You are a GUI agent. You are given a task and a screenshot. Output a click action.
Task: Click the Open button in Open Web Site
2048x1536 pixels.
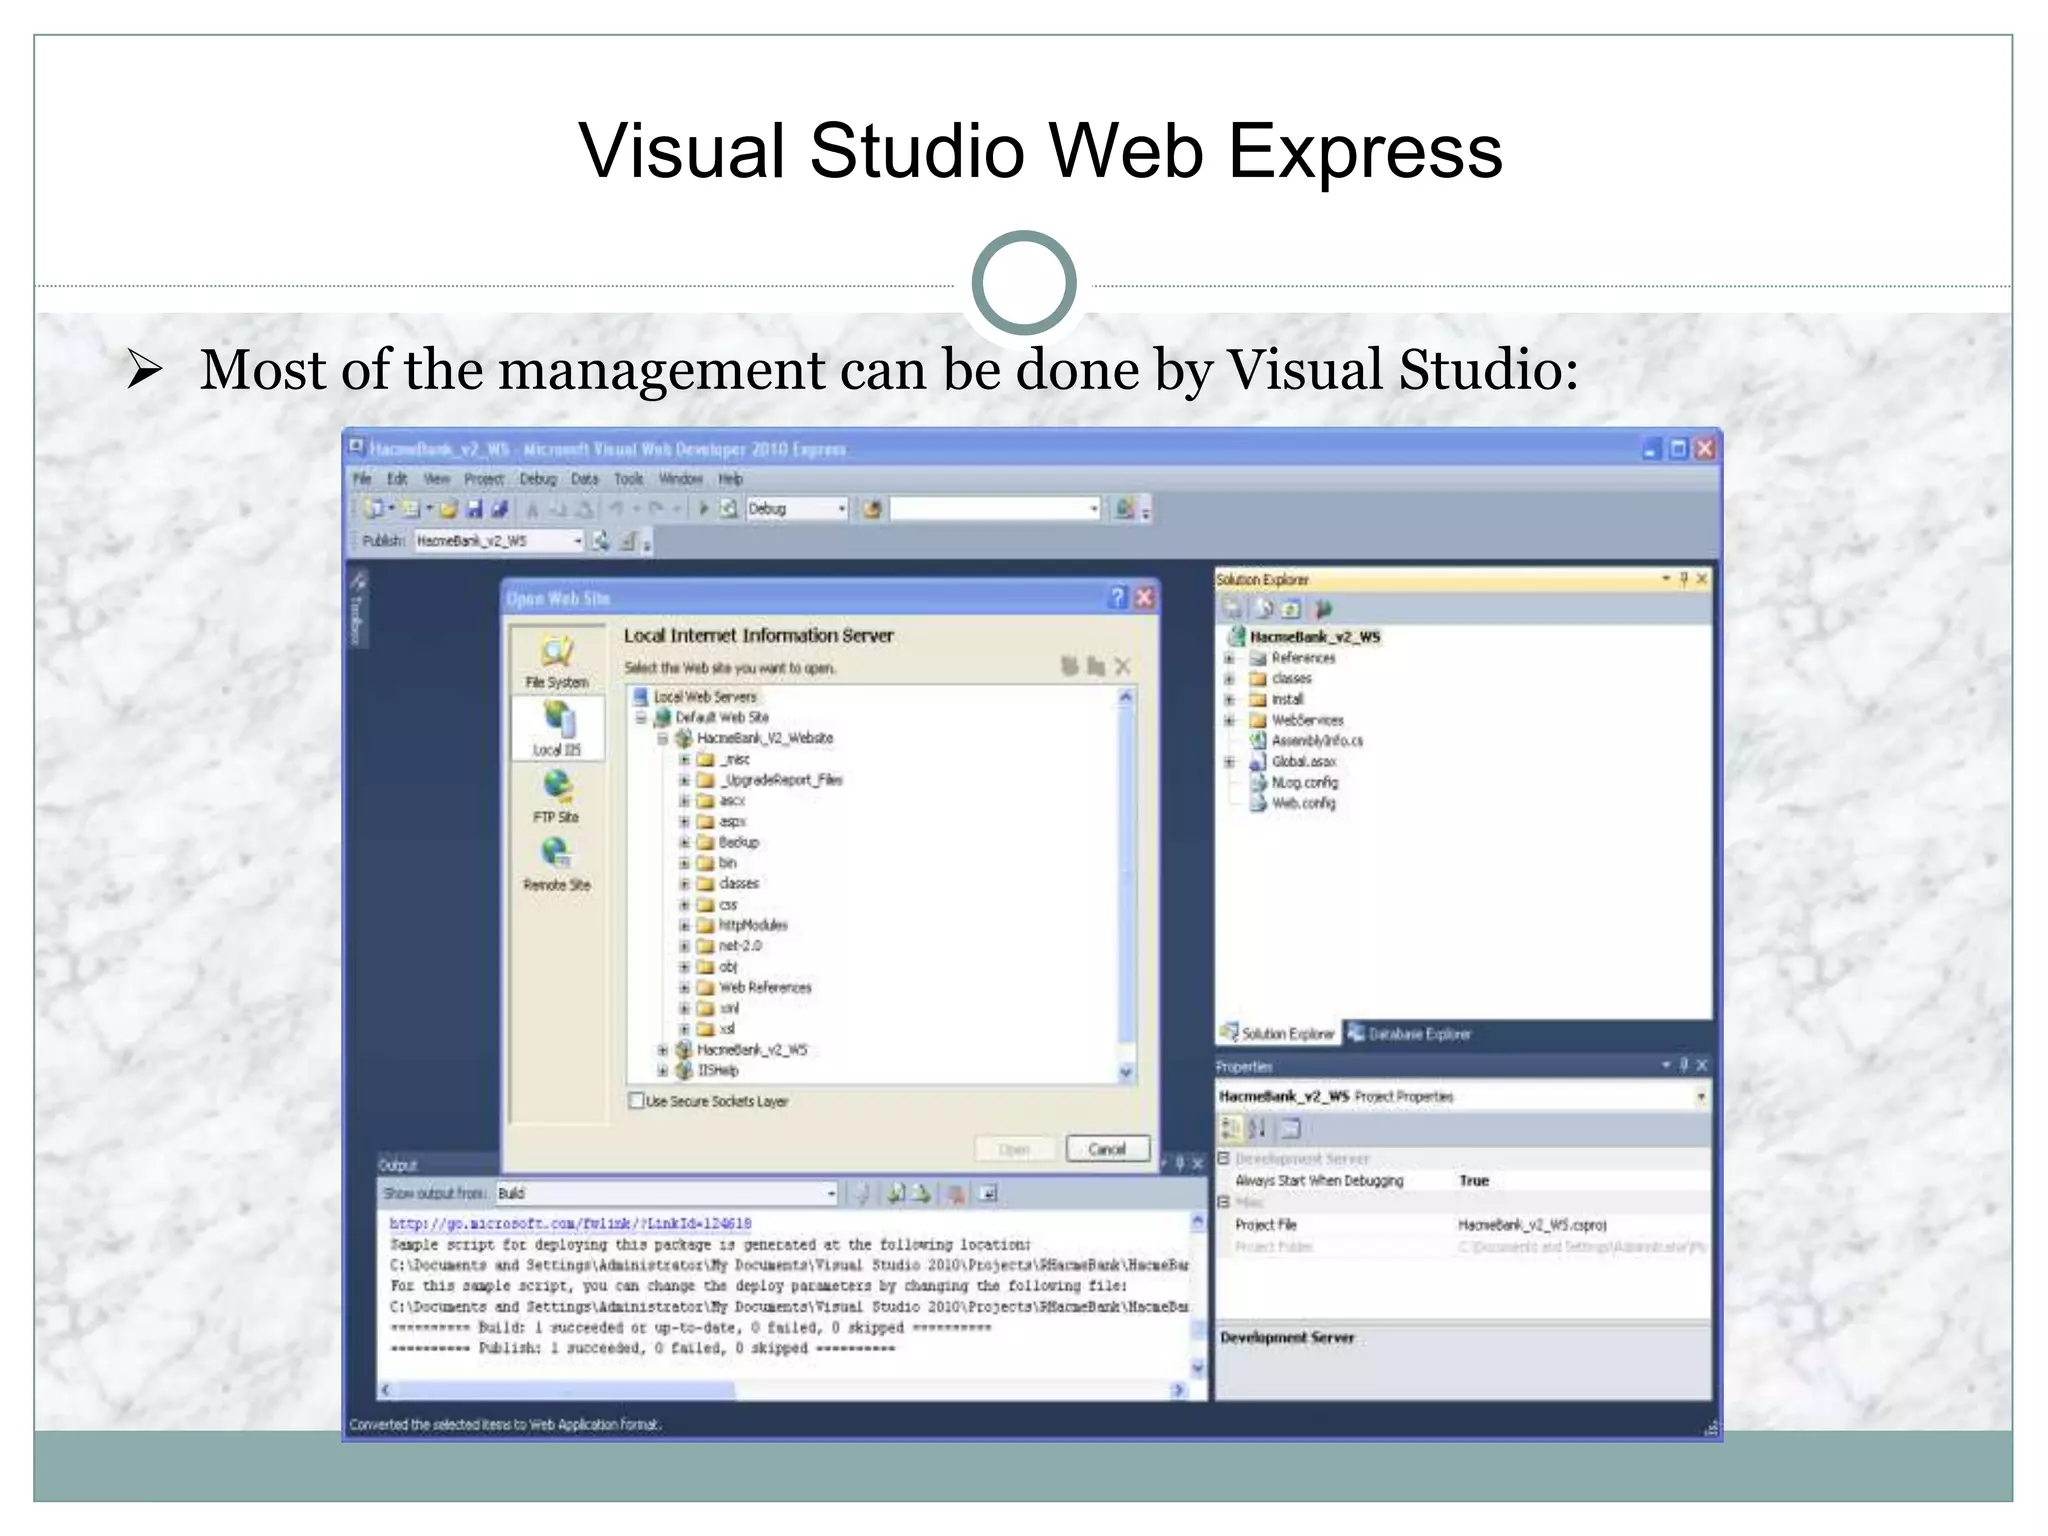click(1014, 1149)
